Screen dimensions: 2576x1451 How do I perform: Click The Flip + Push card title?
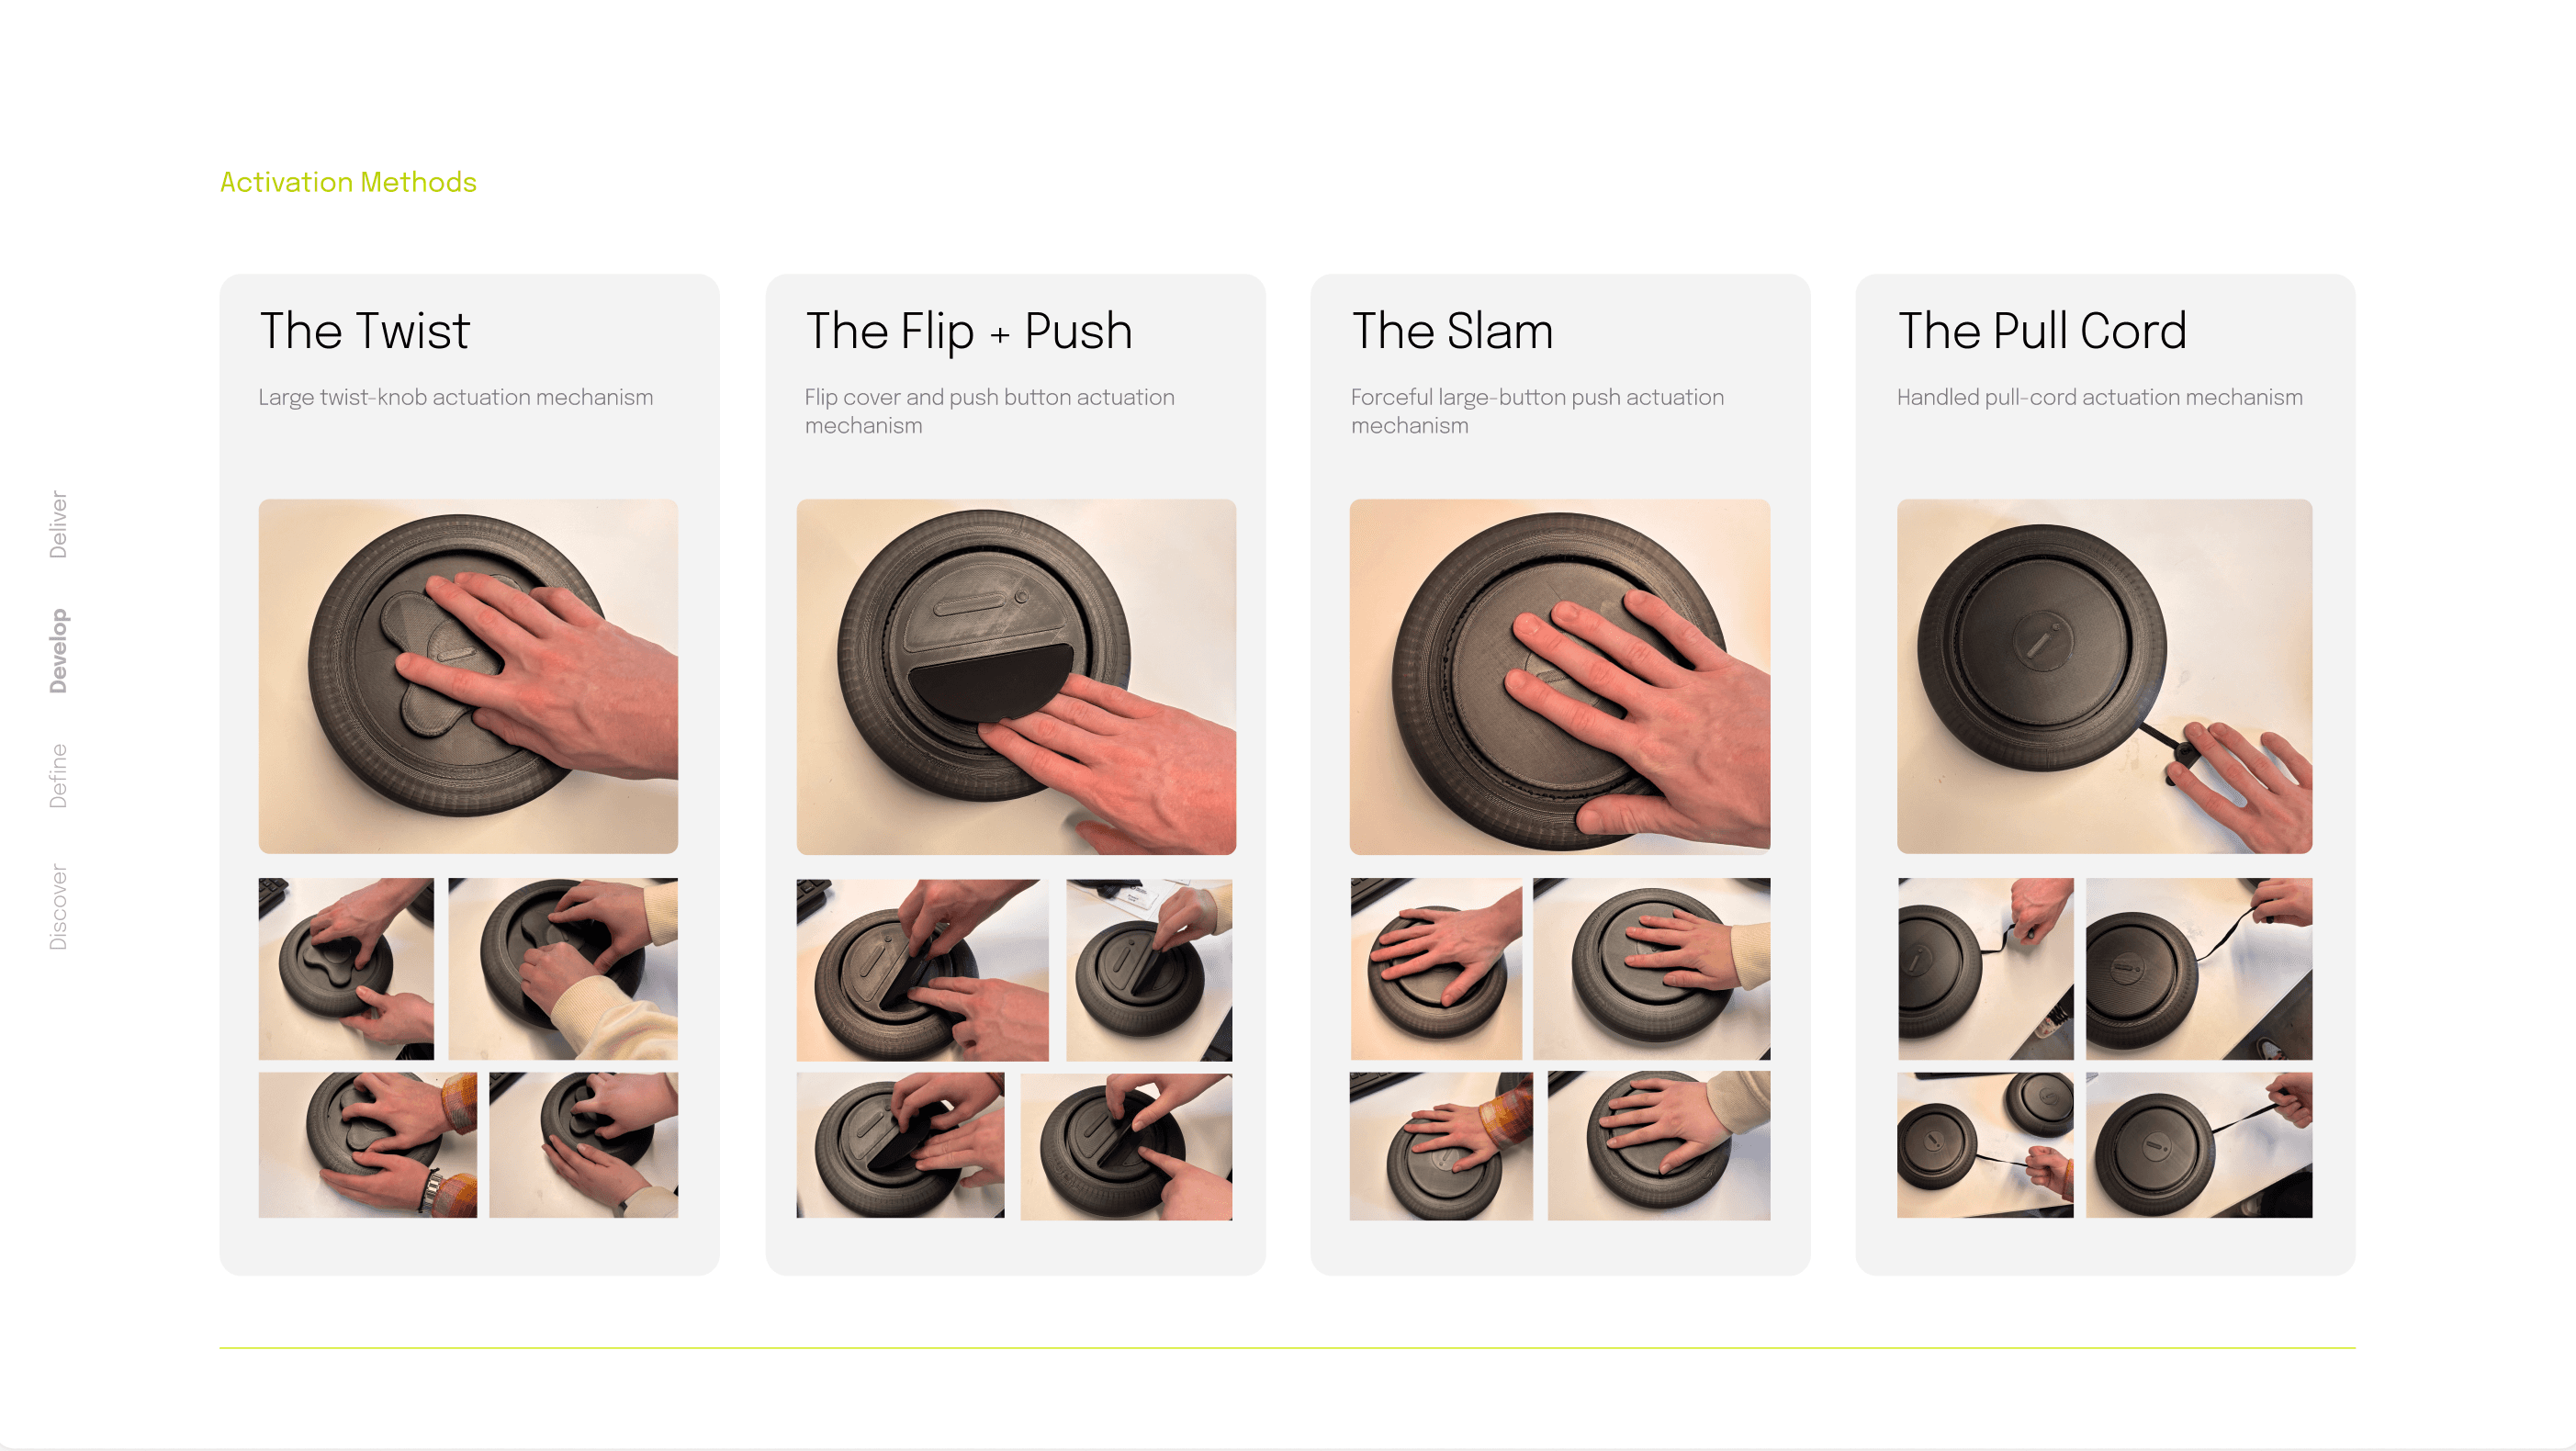click(968, 331)
